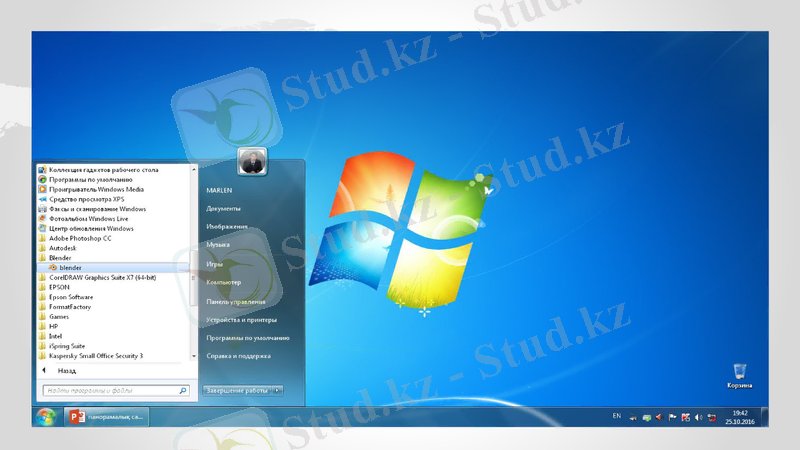Select the Корзина recycle bin icon

(x=739, y=376)
